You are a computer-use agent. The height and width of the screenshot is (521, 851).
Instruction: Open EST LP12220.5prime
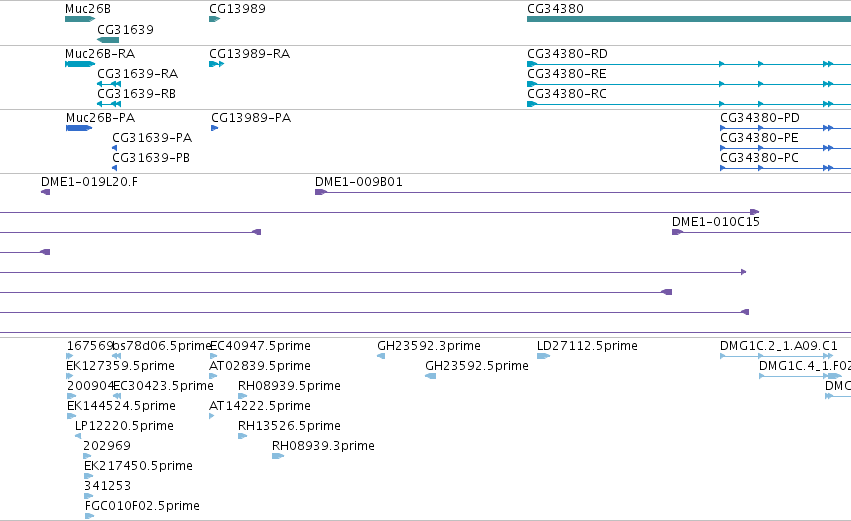pyautogui.click(x=124, y=426)
